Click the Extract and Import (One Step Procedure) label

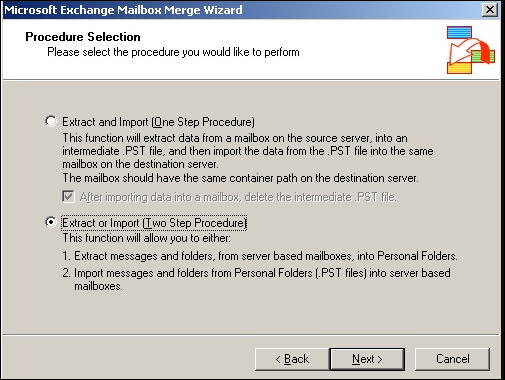tap(158, 122)
